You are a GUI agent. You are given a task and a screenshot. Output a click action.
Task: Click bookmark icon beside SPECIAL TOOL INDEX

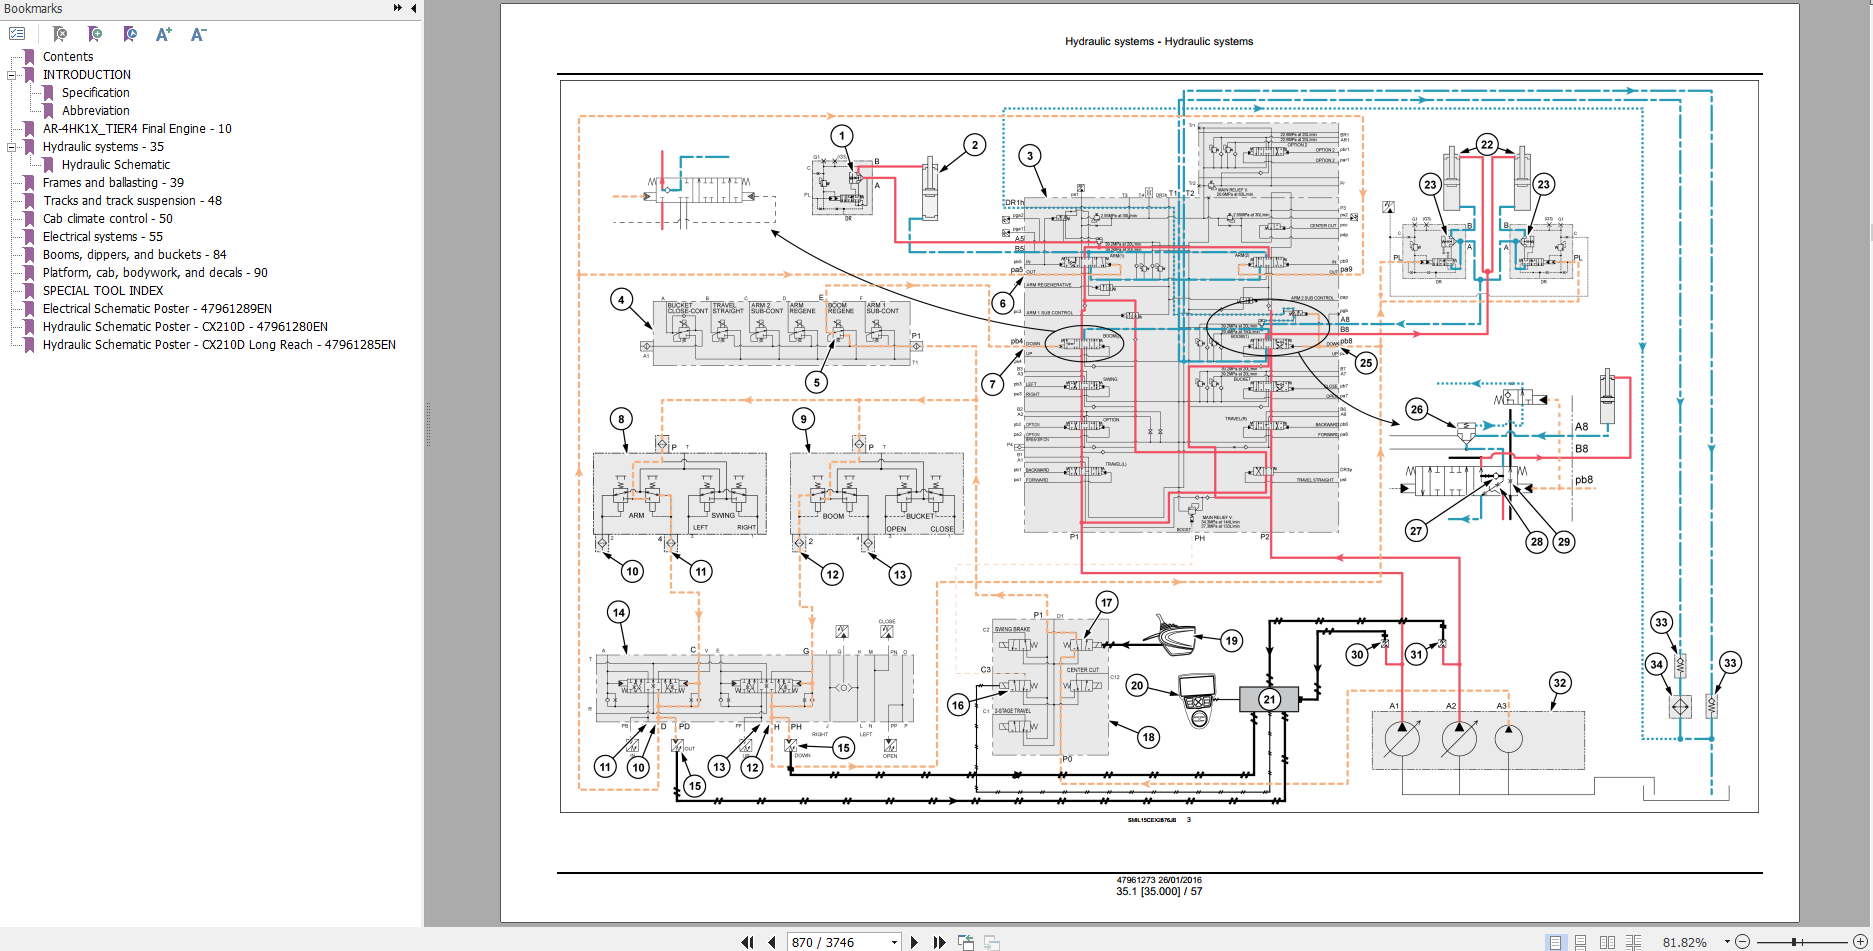click(29, 291)
